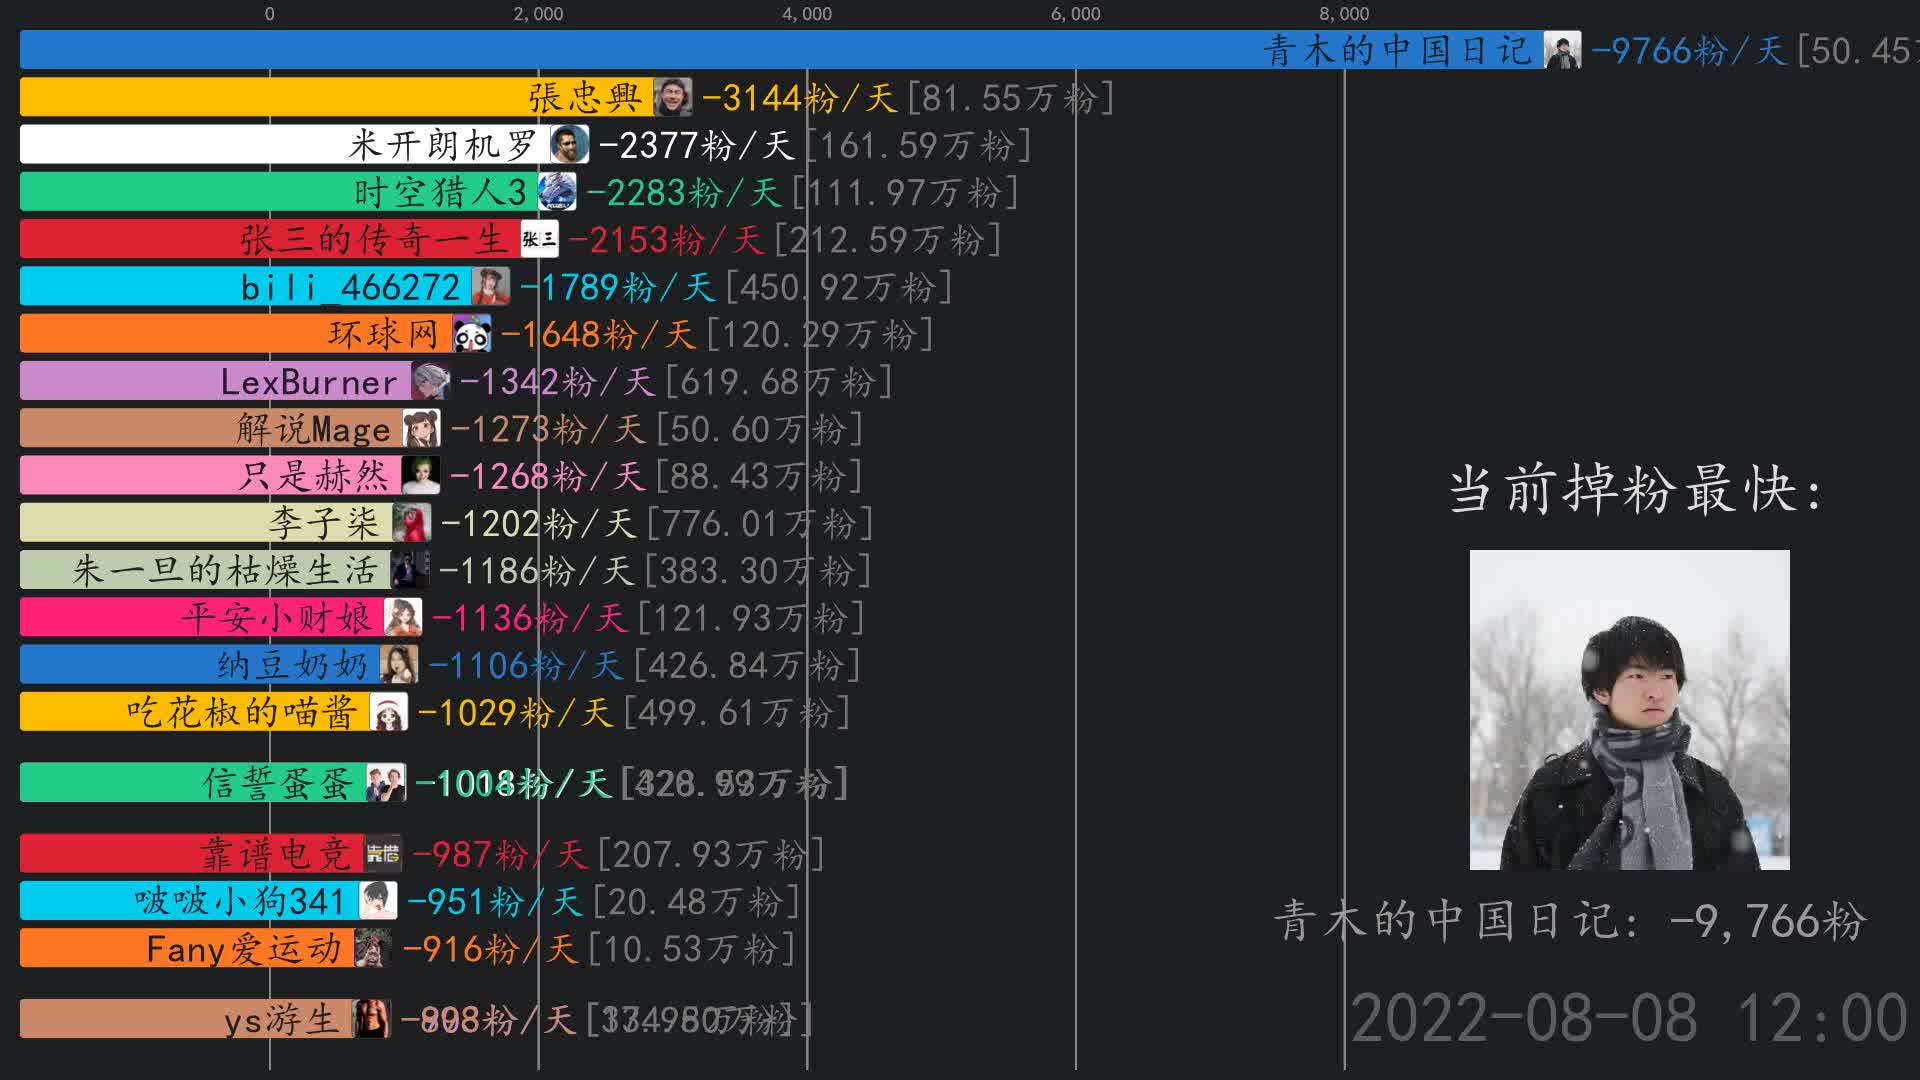Click 解说Mage avatar icon
1920x1080 pixels.
(422, 428)
